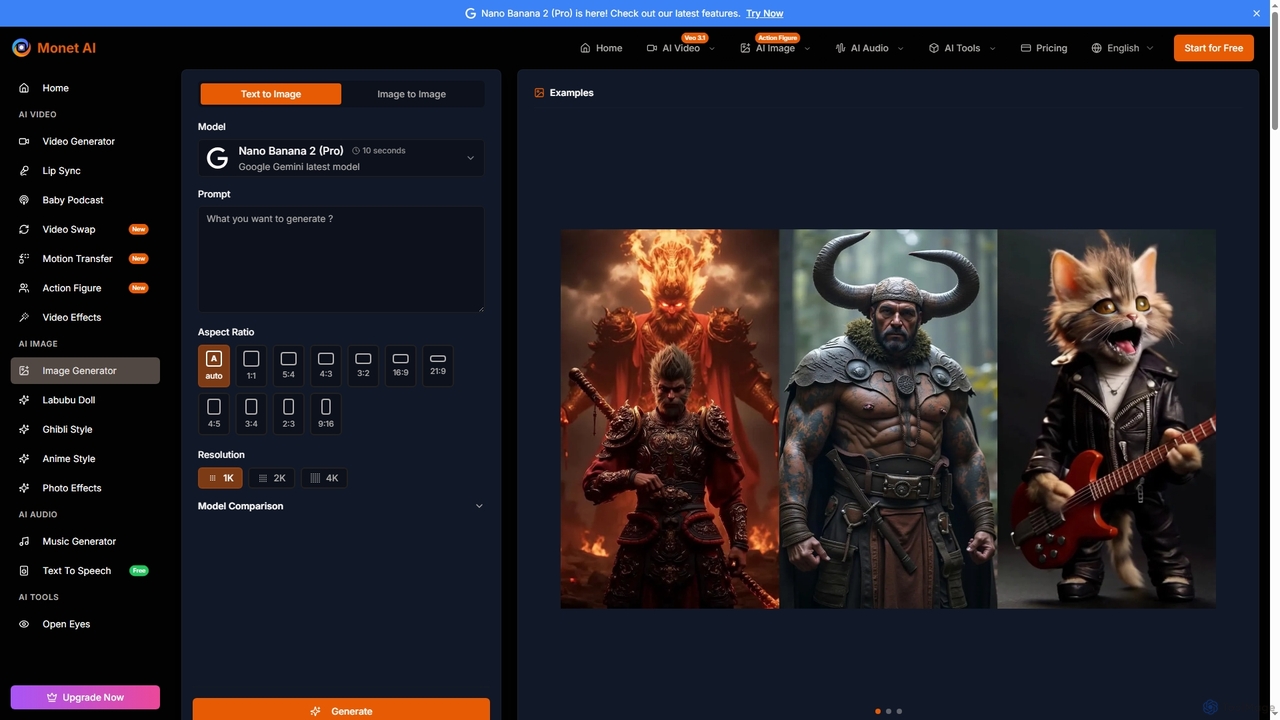This screenshot has height=720, width=1280.
Task: Click the first examples carousel dot
Action: (878, 711)
